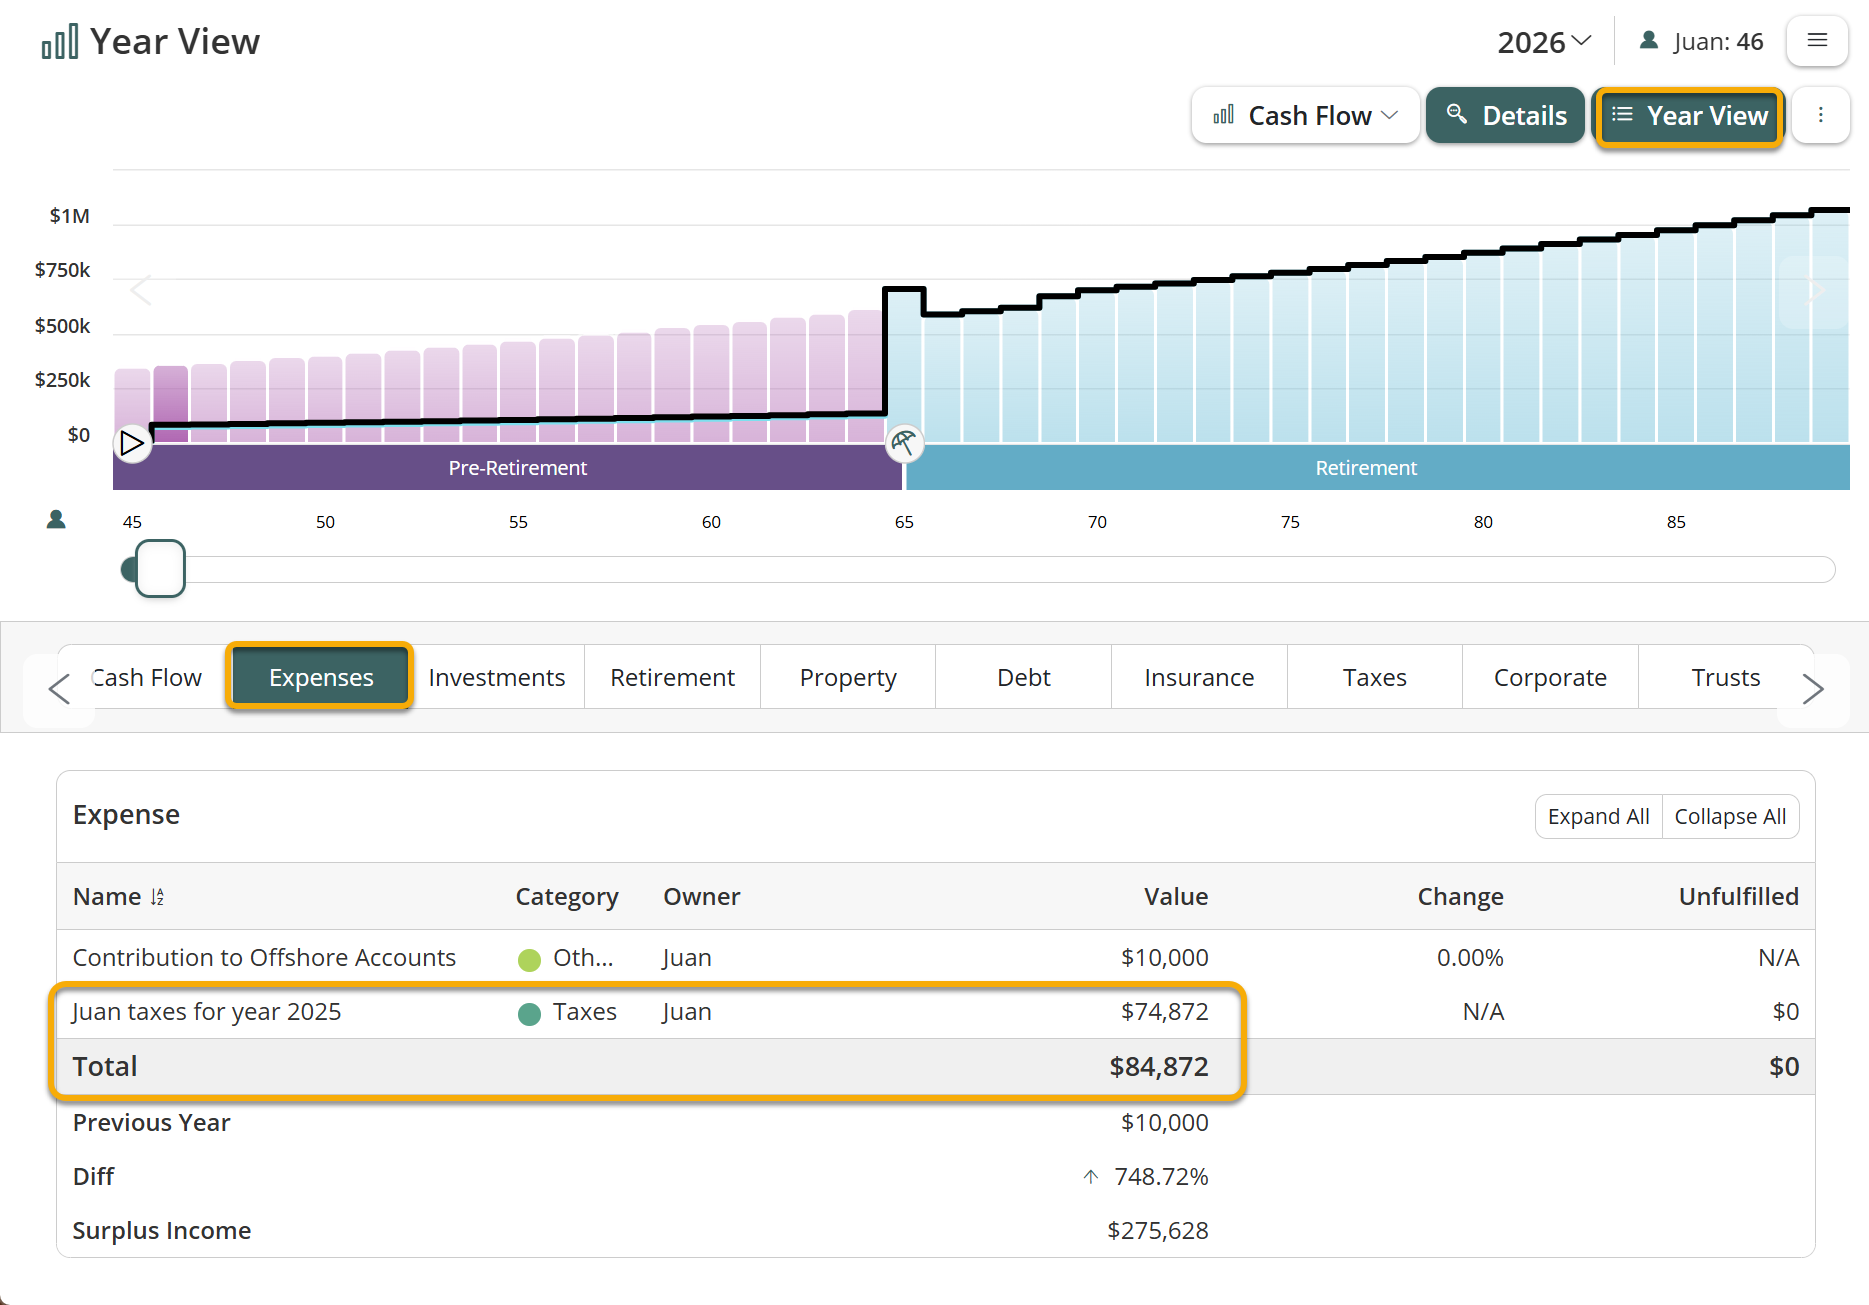This screenshot has width=1869, height=1305.
Task: Click the Expand All button
Action: click(x=1598, y=817)
